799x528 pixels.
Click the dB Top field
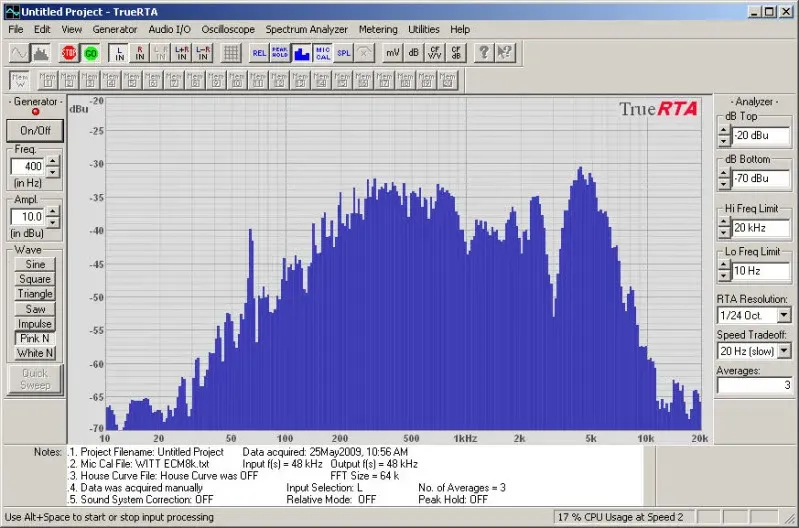[761, 136]
